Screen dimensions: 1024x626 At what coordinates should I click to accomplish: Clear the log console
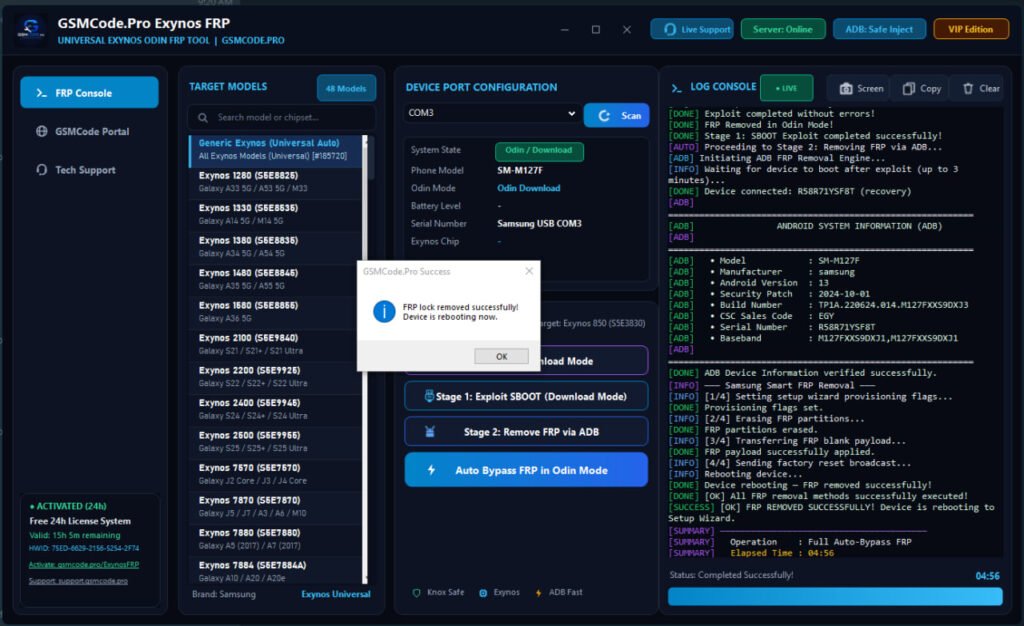pyautogui.click(x=980, y=88)
